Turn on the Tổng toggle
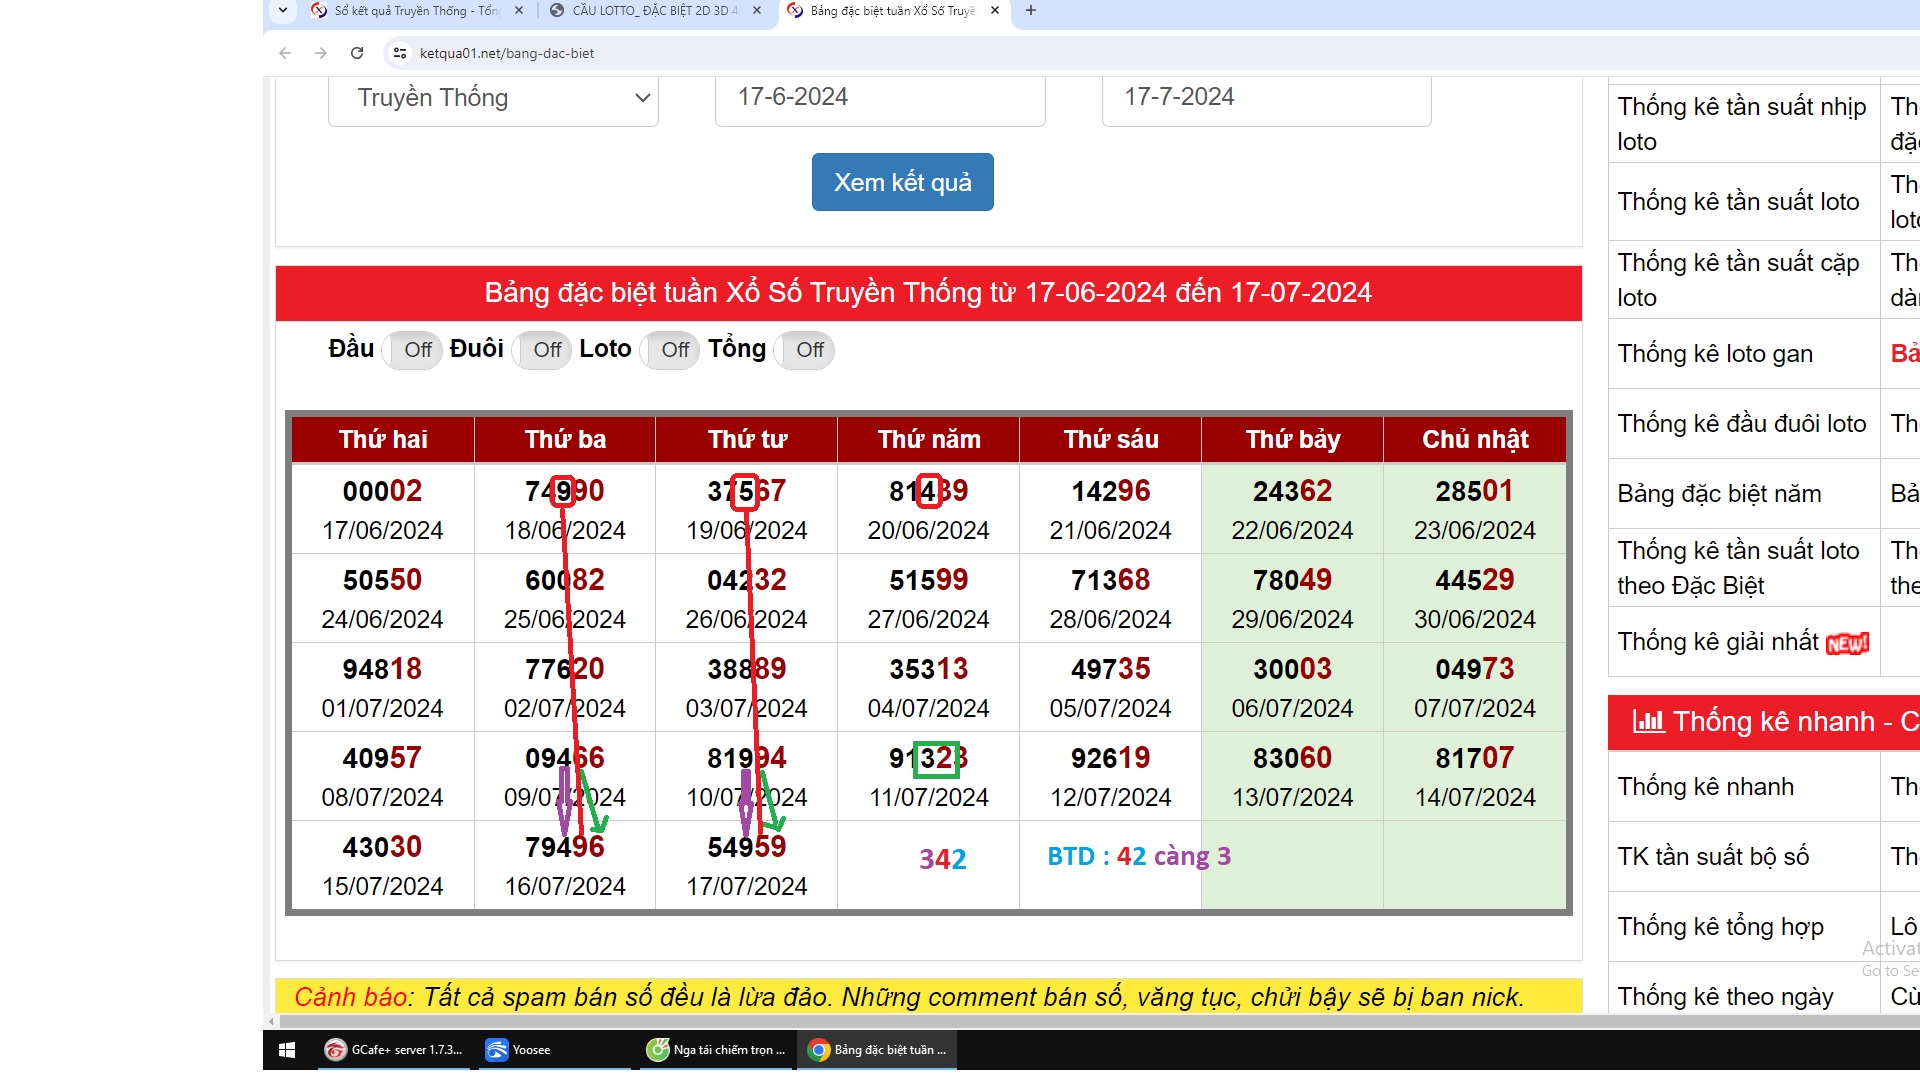The height and width of the screenshot is (1080, 1920). tap(804, 350)
